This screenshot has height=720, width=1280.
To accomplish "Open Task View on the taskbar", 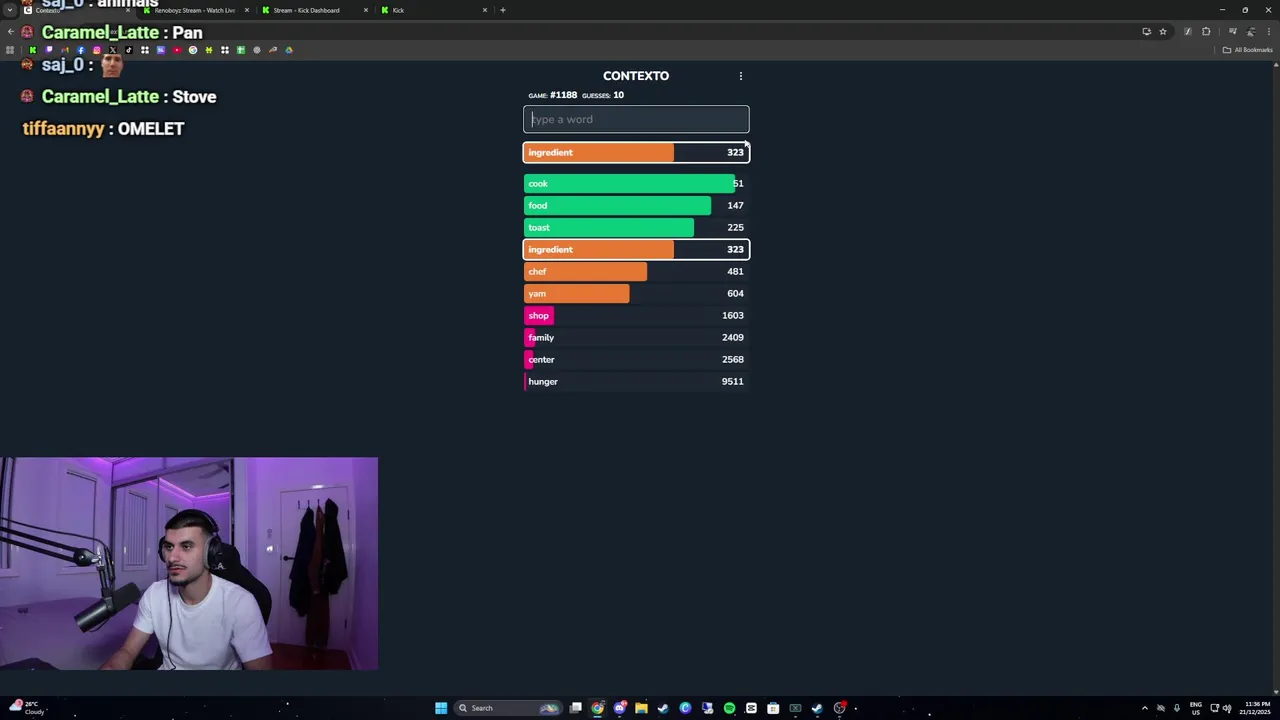I will 575,708.
